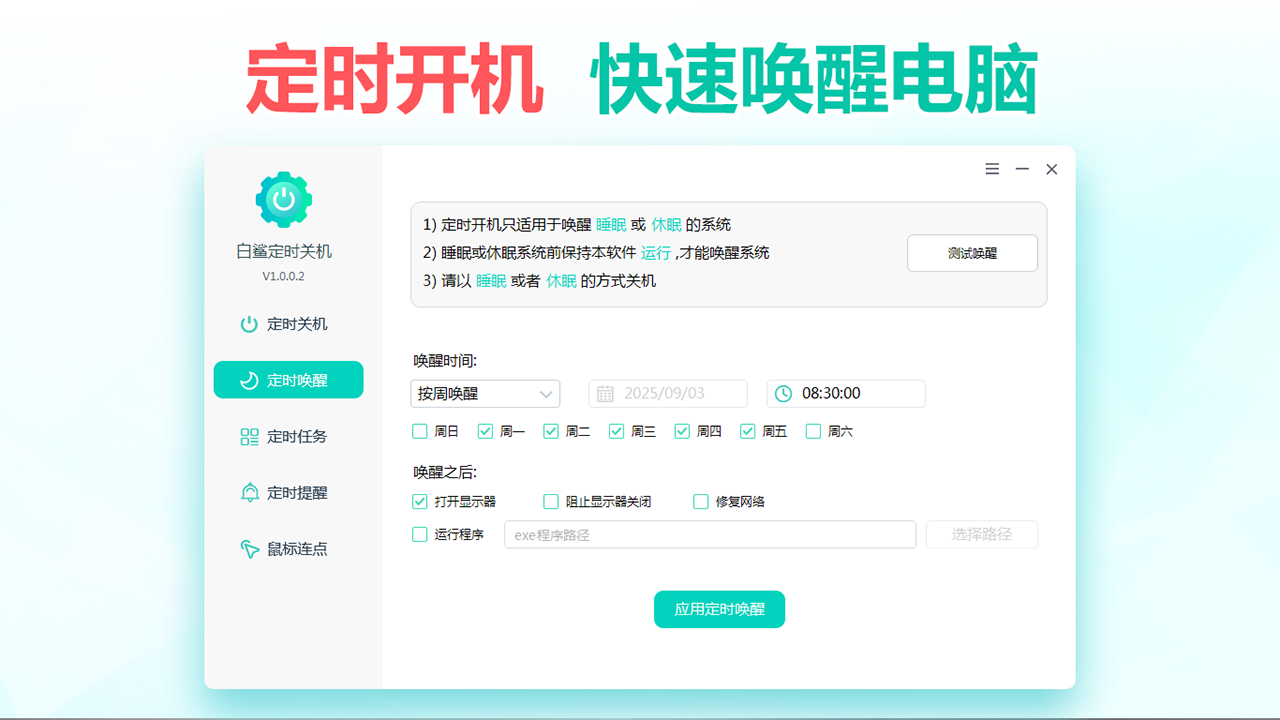Select the 定时唤醒 sidebar item
Image resolution: width=1280 pixels, height=720 pixels.
(x=288, y=380)
